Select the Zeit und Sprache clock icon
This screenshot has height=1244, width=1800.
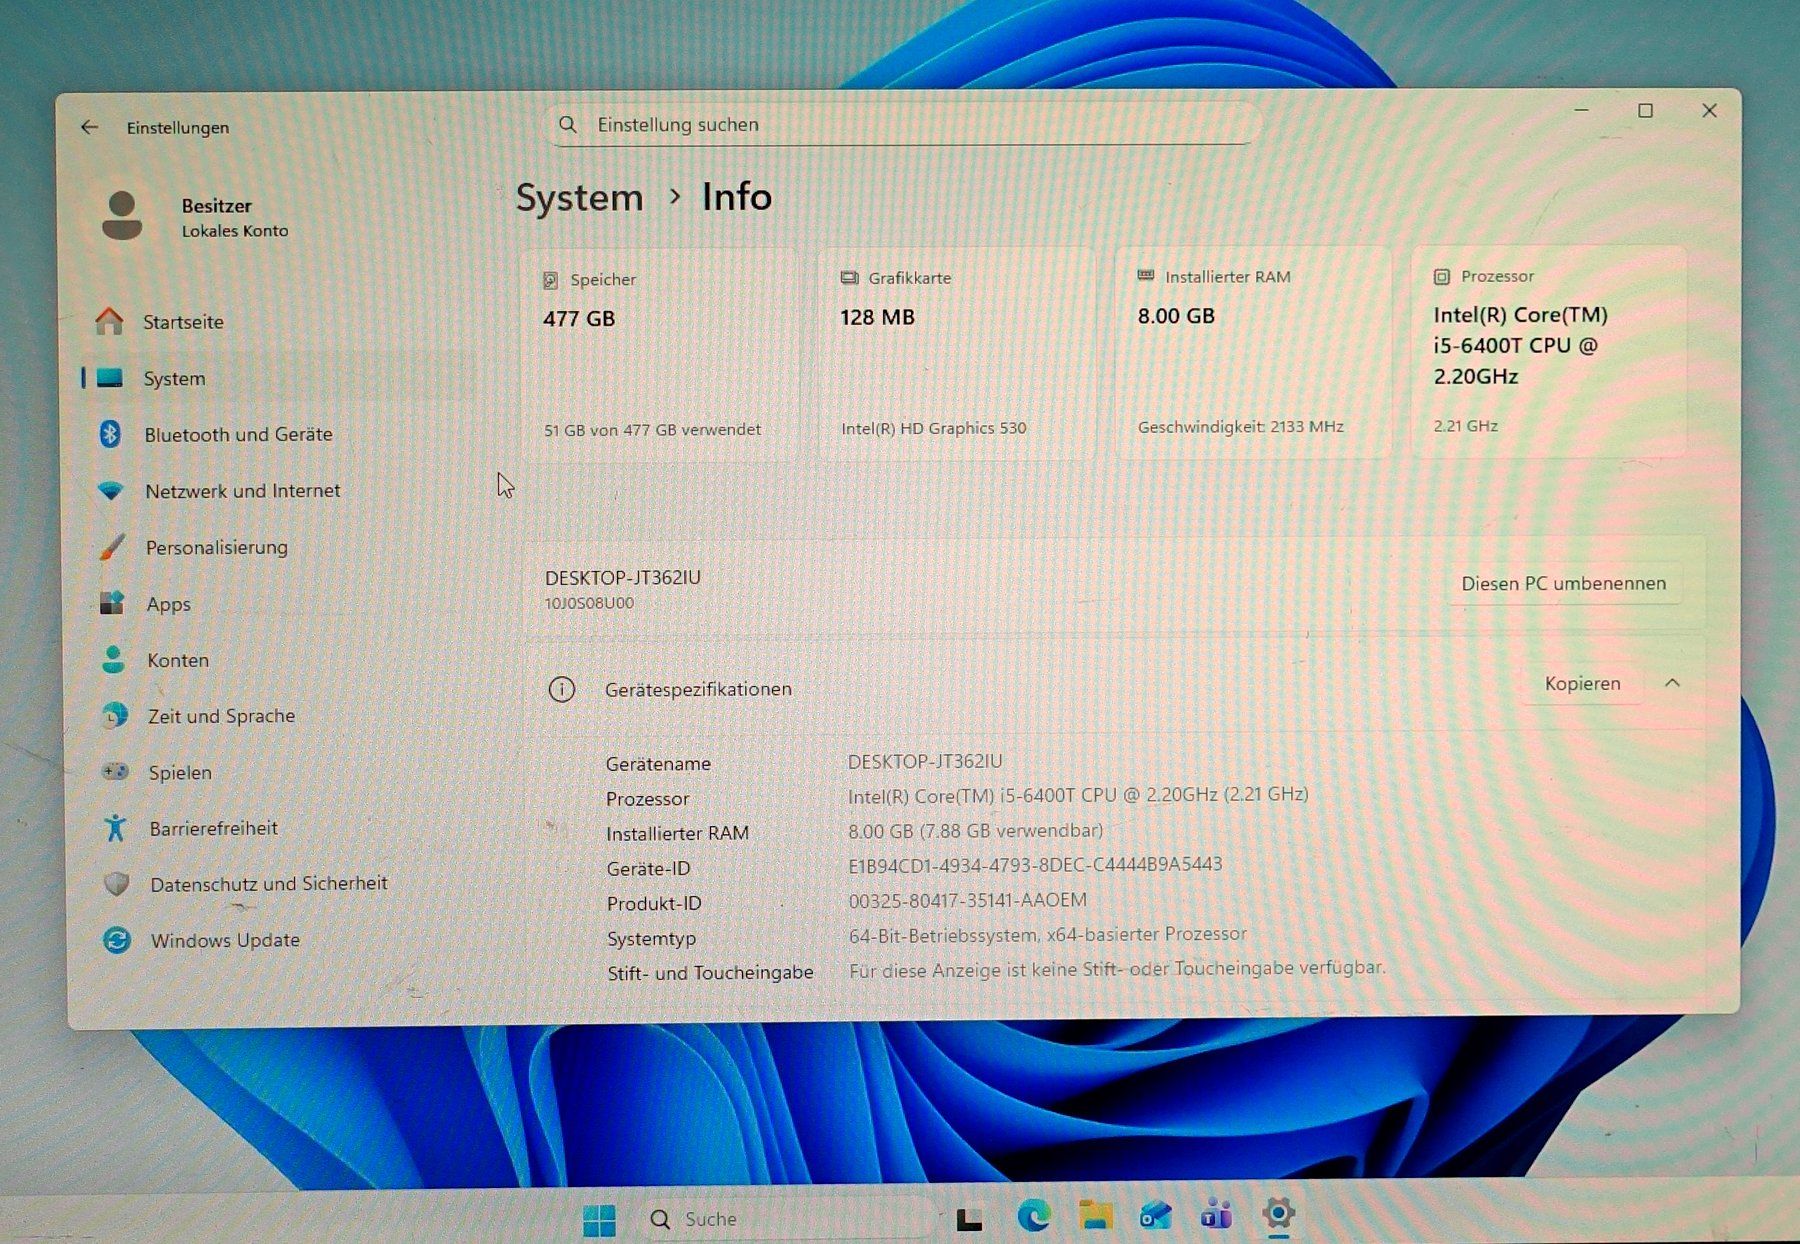(113, 715)
